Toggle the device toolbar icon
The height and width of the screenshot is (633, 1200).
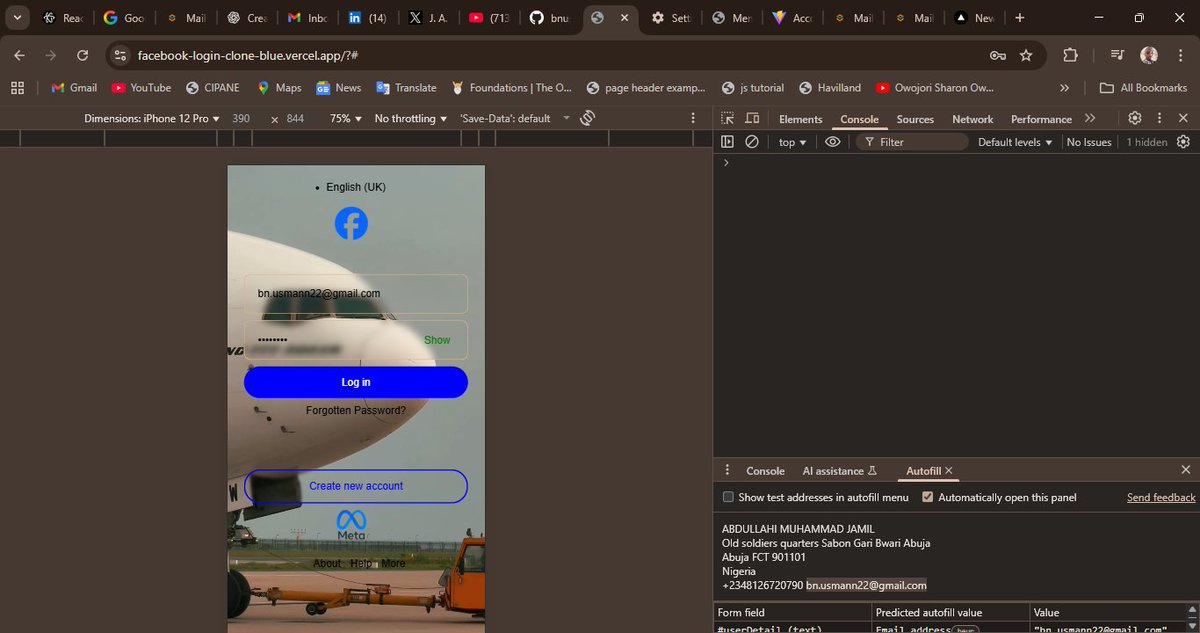coord(752,118)
